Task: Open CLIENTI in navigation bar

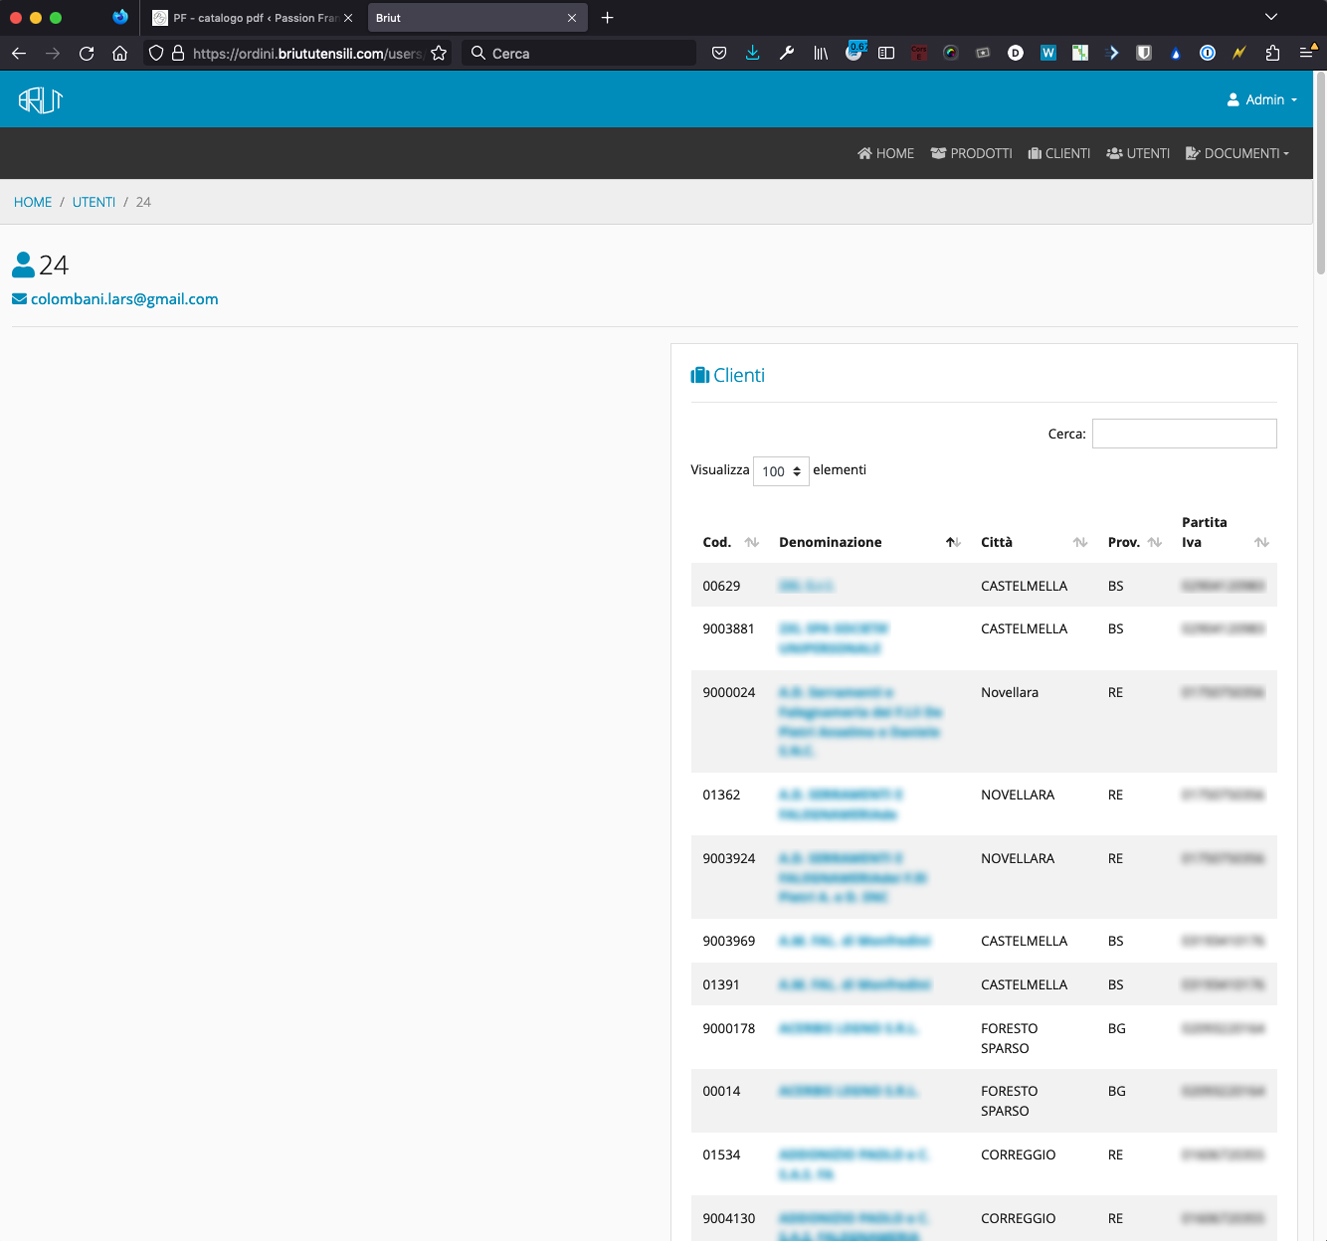Action: click(x=1059, y=153)
